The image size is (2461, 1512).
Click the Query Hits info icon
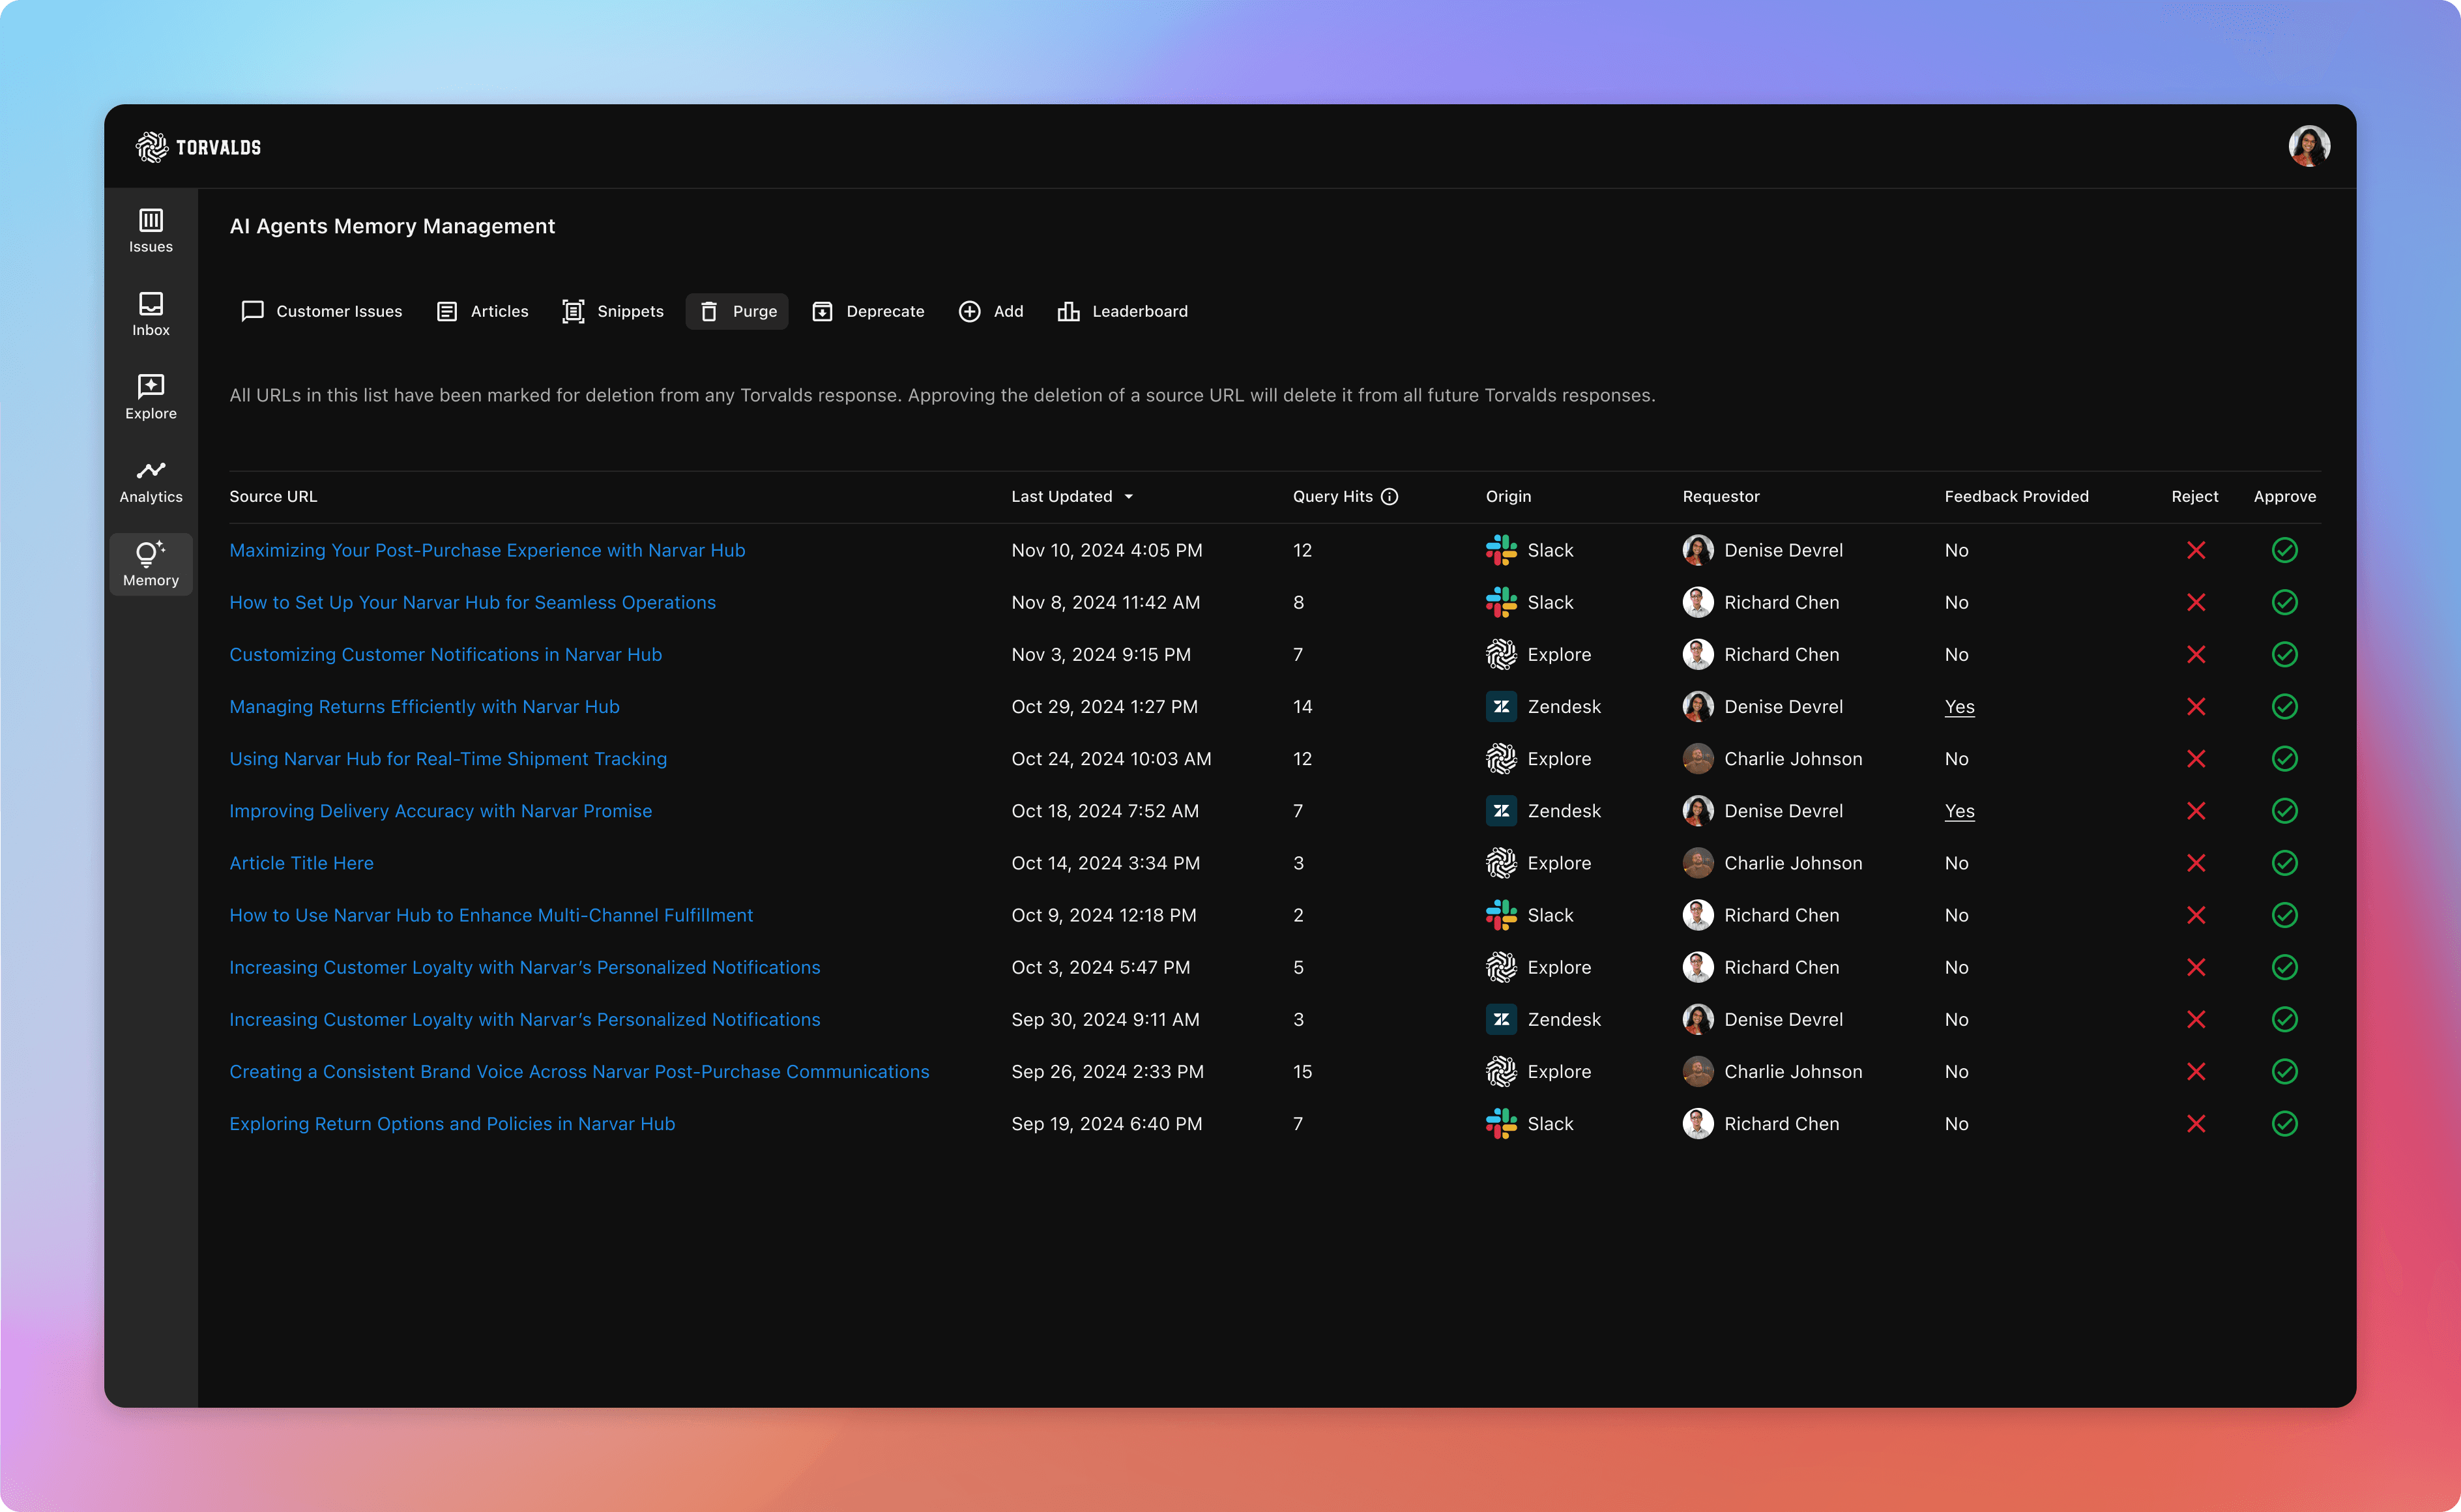coord(1389,497)
